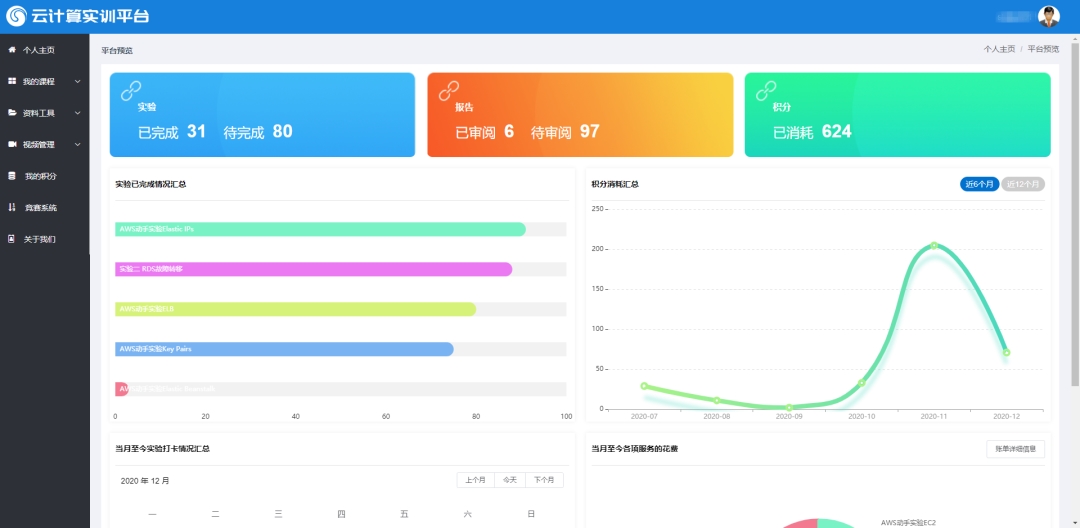This screenshot has width=1080, height=528.
Task: Click the green AWS Elastic IPs progress bar
Action: (x=320, y=229)
